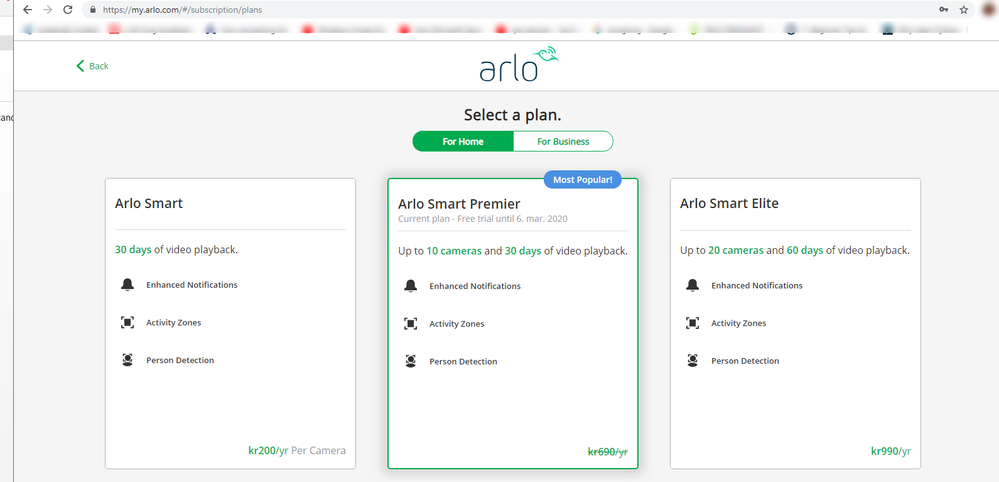Viewport: 999px width, 482px height.
Task: Click Person Detection text in Premier card
Action: 463,361
